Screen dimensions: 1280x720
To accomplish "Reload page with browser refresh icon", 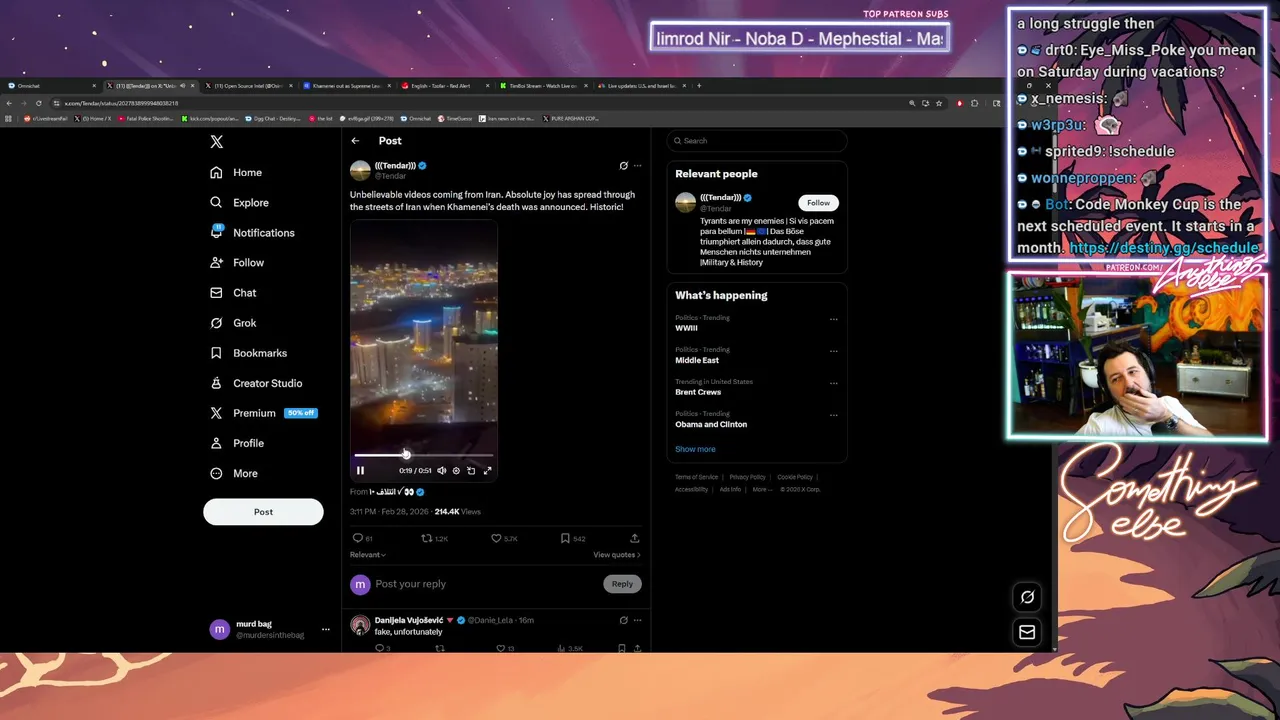I will [x=39, y=103].
